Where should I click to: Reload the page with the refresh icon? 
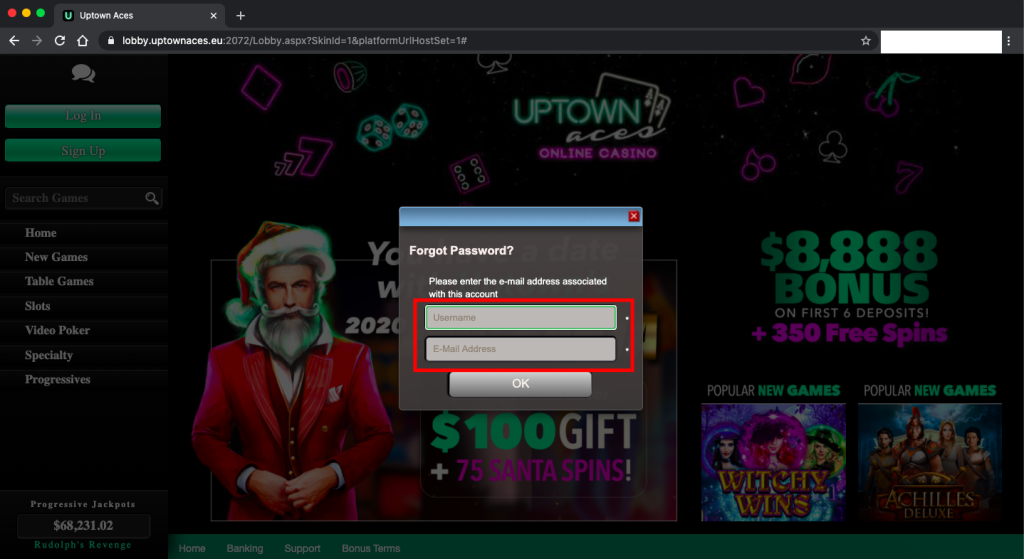tap(59, 40)
